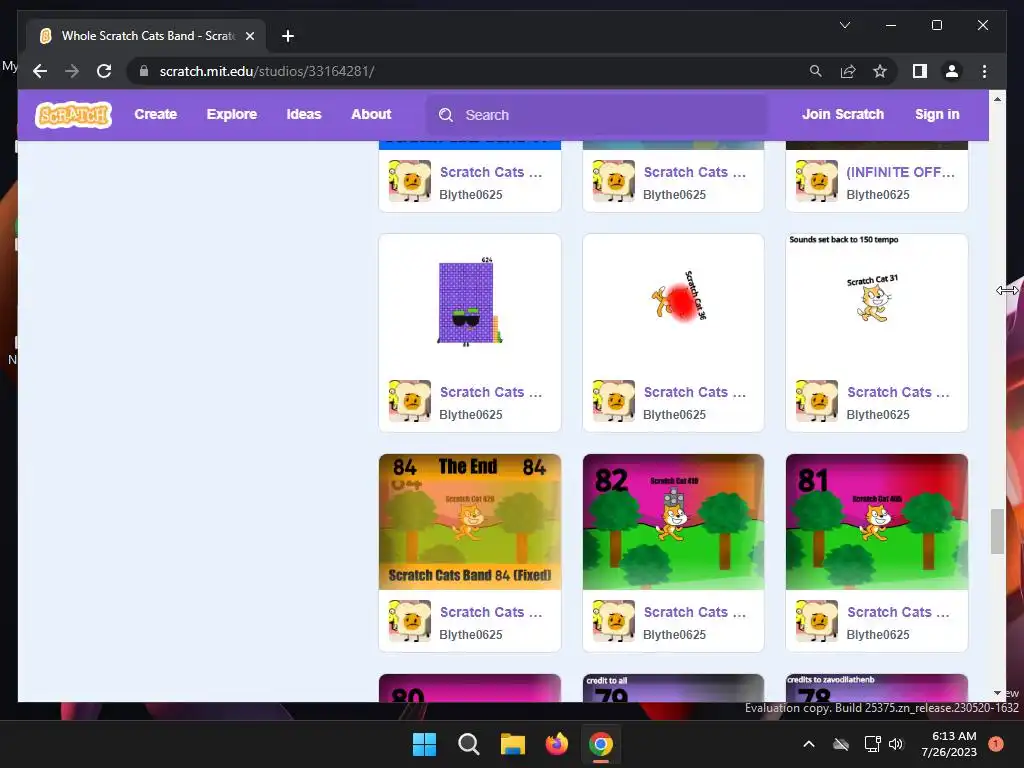Click the zoom magnifier icon in address bar
Viewport: 1024px width, 768px height.
(816, 71)
